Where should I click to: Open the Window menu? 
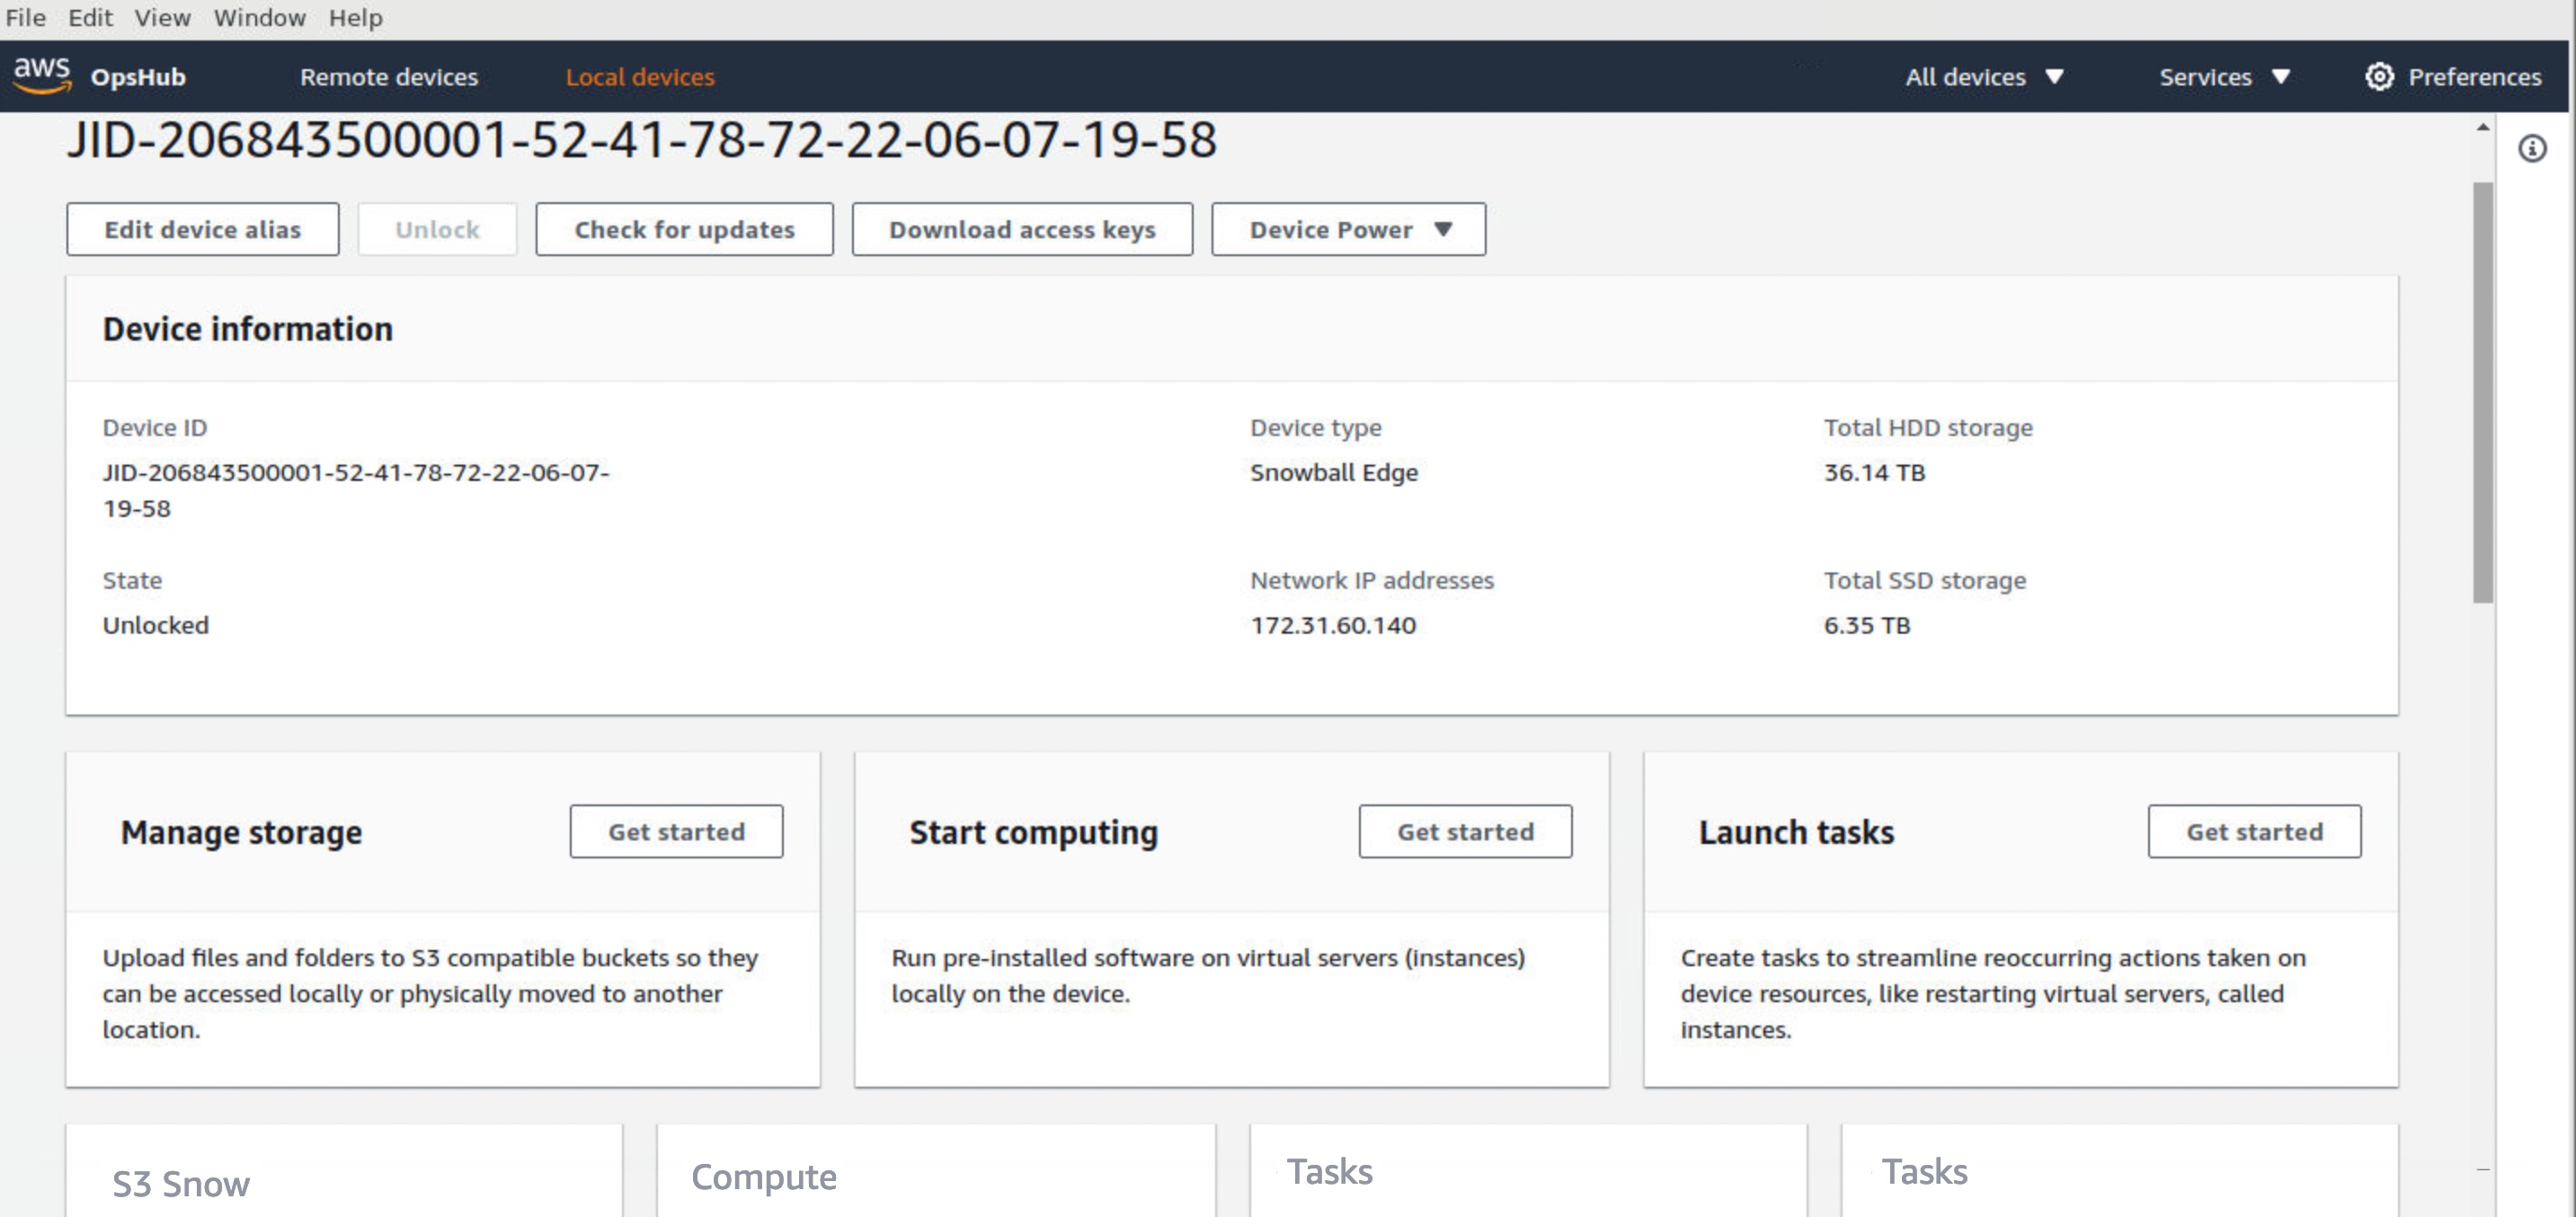259,18
